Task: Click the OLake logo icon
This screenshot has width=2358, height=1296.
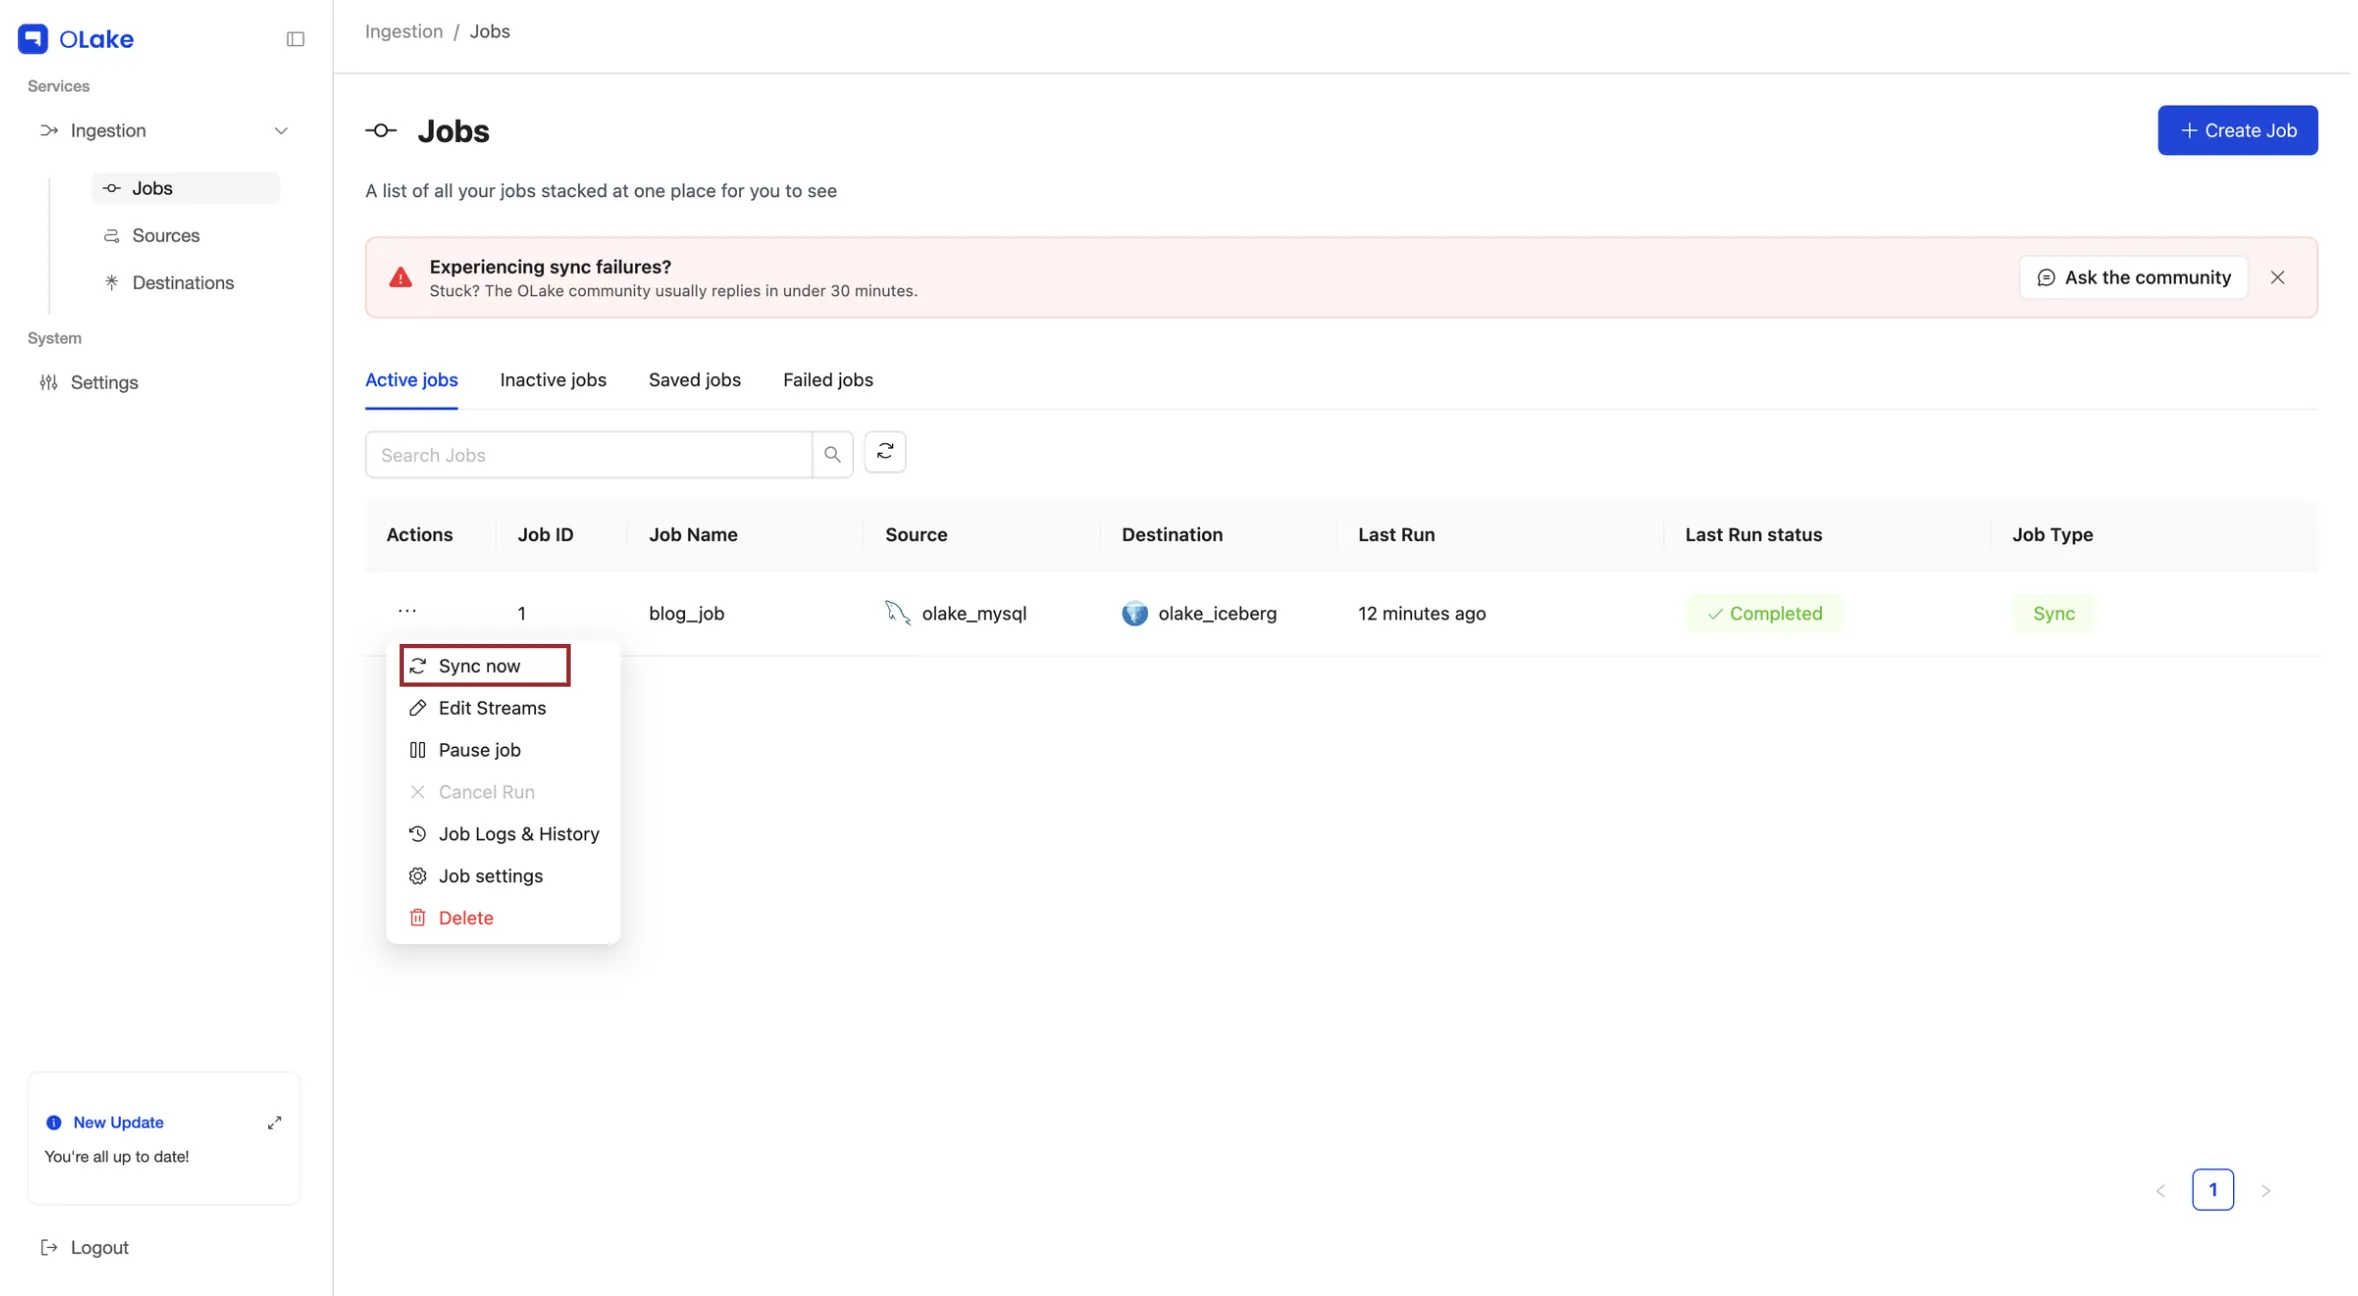Action: (33, 38)
